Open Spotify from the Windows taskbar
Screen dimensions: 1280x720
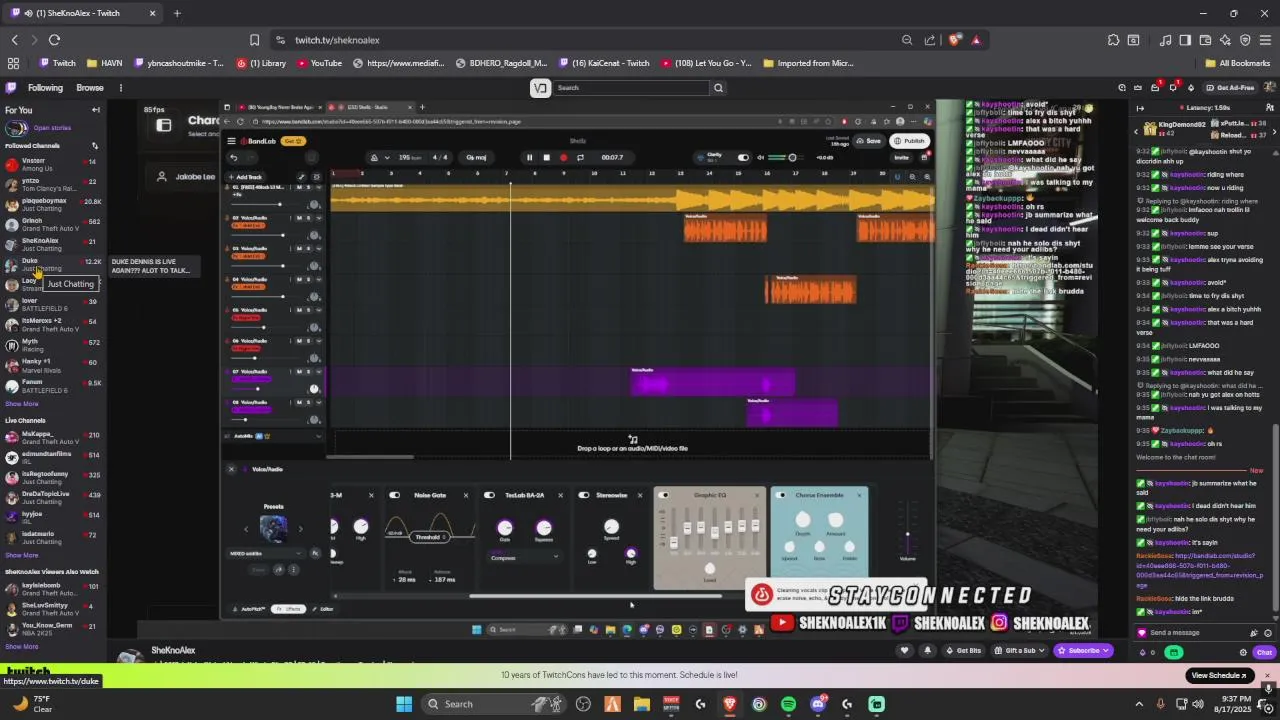point(788,704)
